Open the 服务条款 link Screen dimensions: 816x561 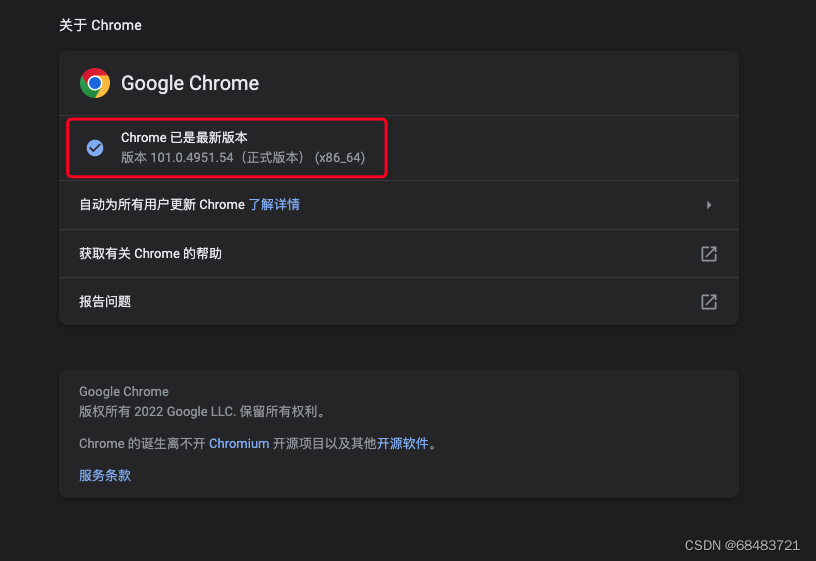pyautogui.click(x=105, y=475)
